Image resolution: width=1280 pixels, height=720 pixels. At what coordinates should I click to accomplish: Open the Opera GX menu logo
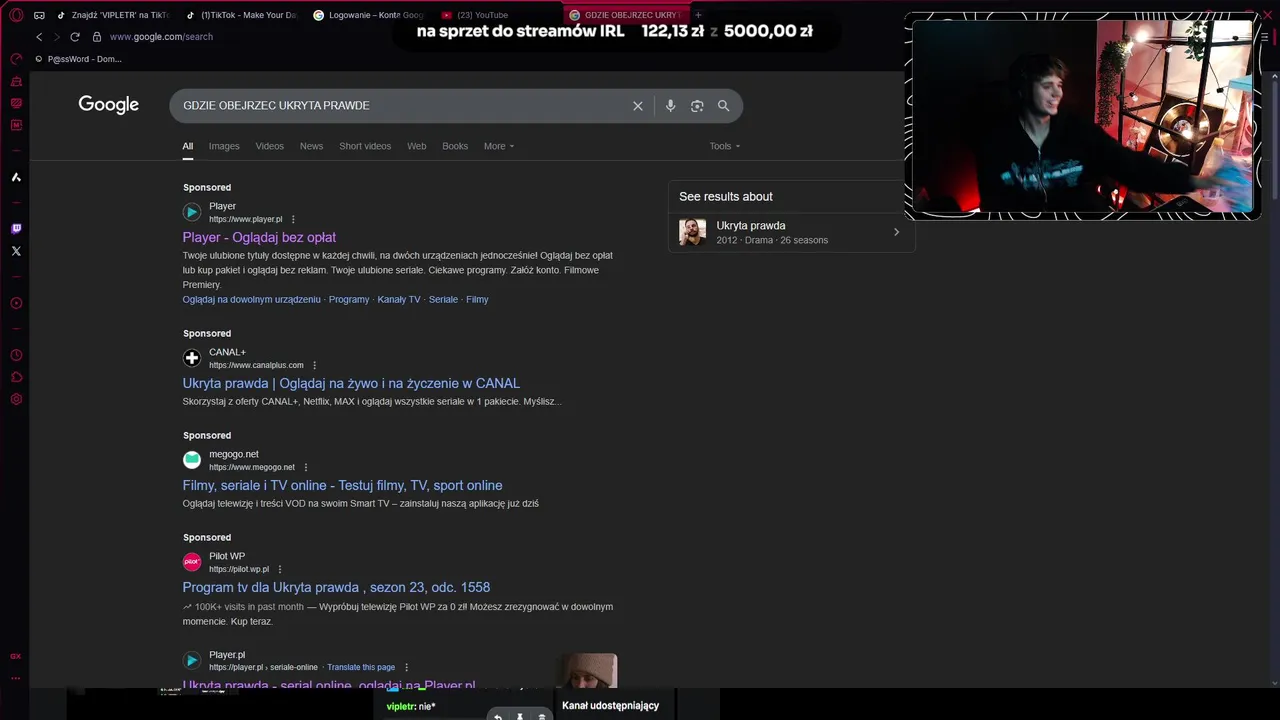pyautogui.click(x=16, y=15)
